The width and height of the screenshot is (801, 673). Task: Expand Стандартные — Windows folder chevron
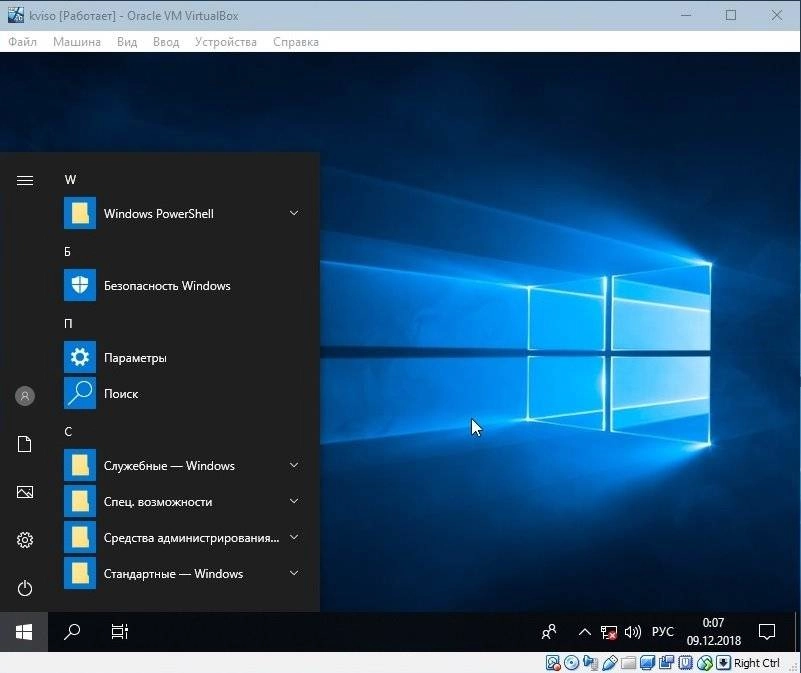tap(294, 573)
